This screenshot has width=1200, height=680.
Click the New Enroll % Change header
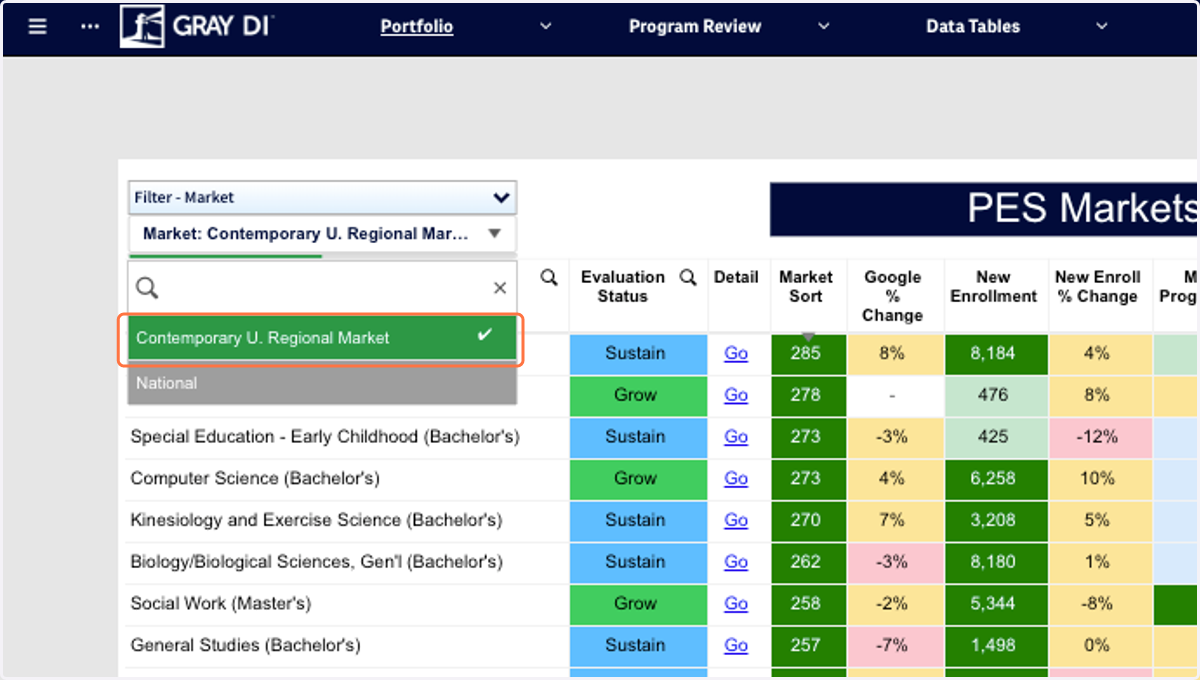tap(1097, 287)
